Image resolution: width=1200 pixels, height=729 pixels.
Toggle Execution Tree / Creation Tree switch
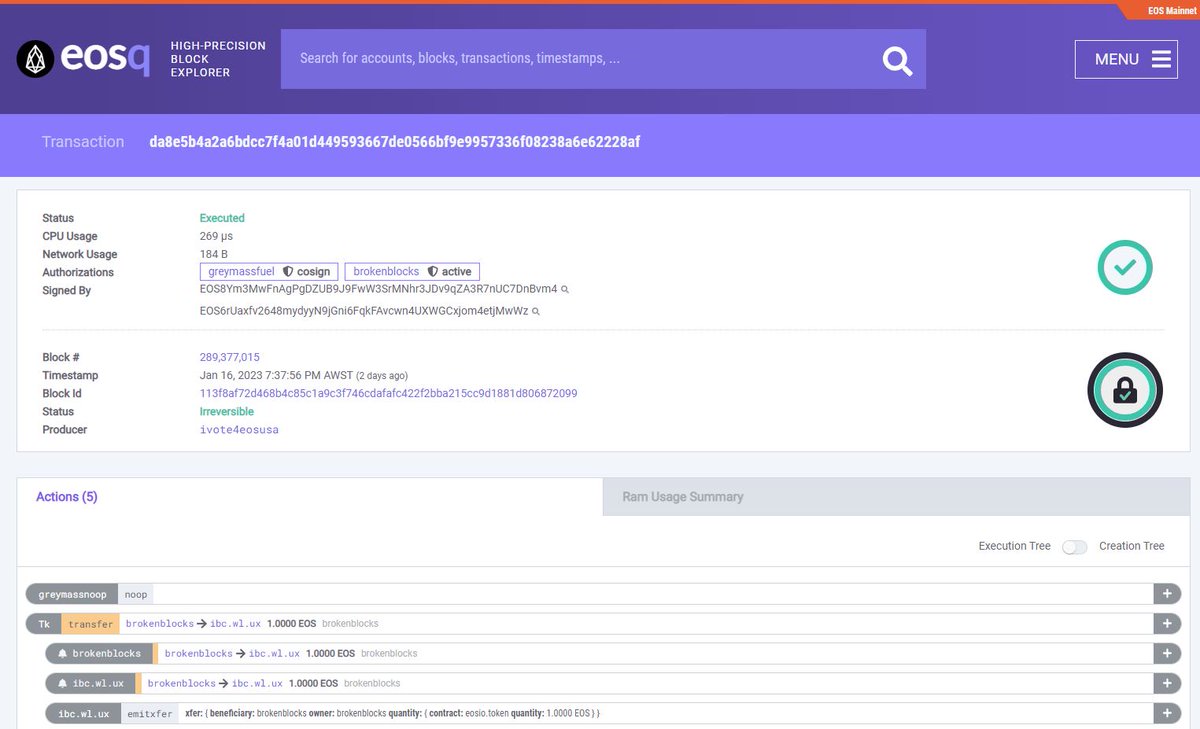click(1074, 547)
